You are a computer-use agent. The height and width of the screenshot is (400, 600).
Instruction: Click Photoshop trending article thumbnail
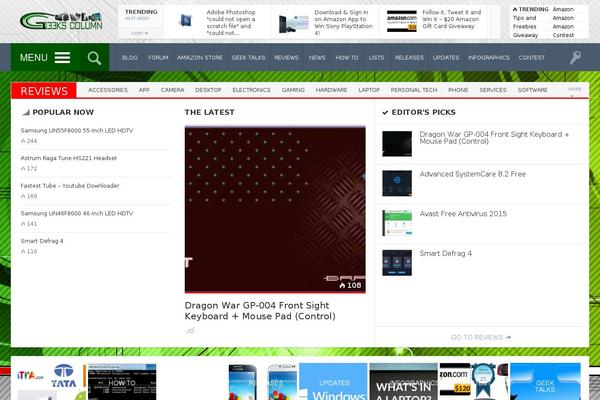point(186,20)
